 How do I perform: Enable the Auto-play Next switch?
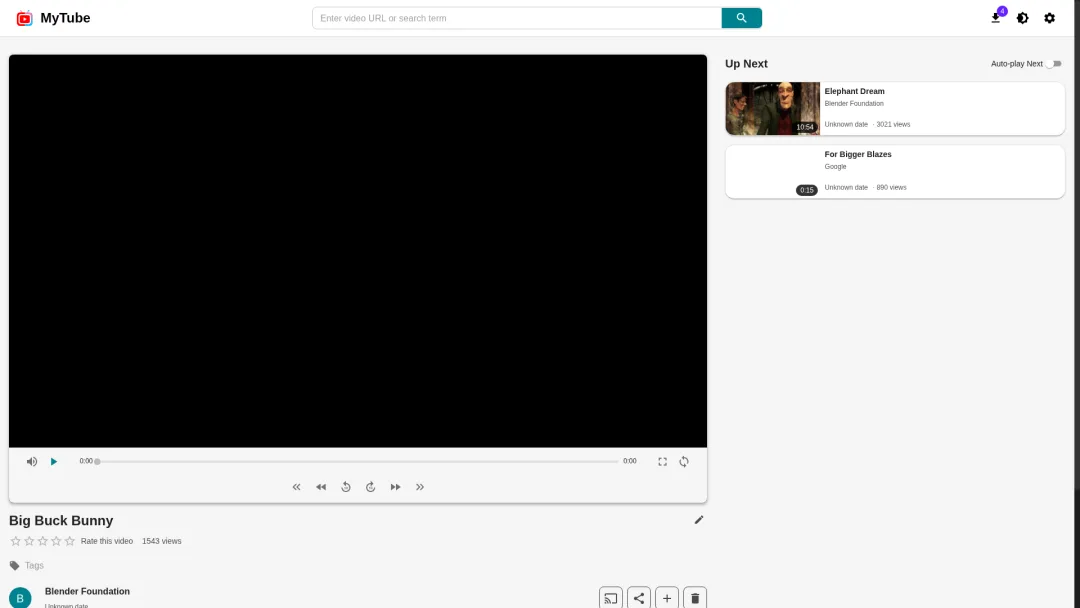1054,64
